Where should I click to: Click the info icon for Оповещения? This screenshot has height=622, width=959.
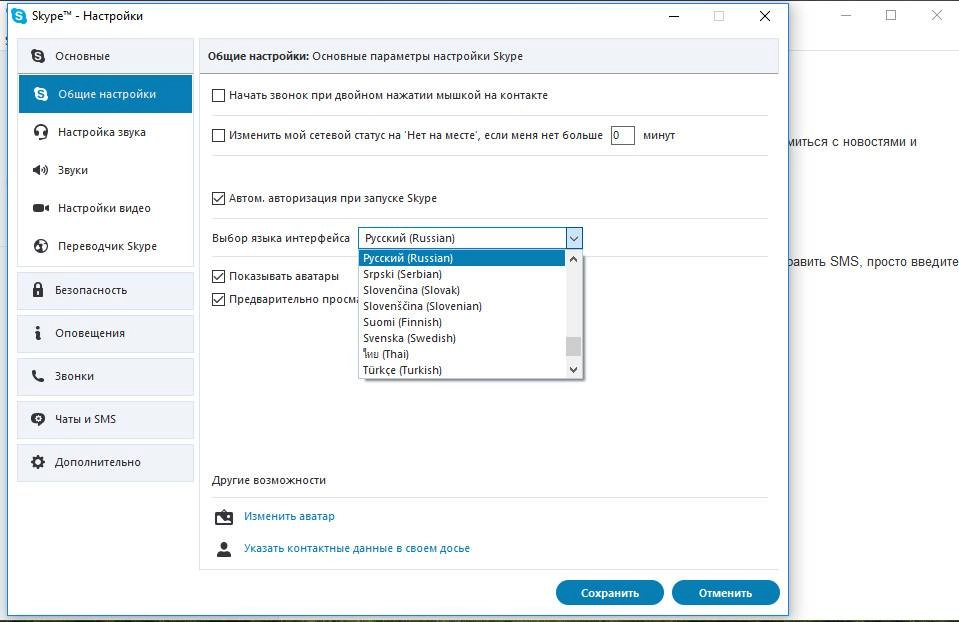coord(38,333)
